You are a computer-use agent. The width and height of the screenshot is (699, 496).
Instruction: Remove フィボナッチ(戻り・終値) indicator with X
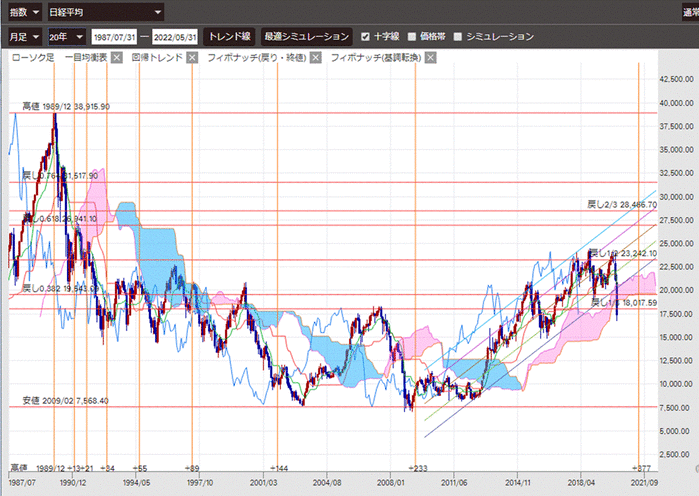316,57
